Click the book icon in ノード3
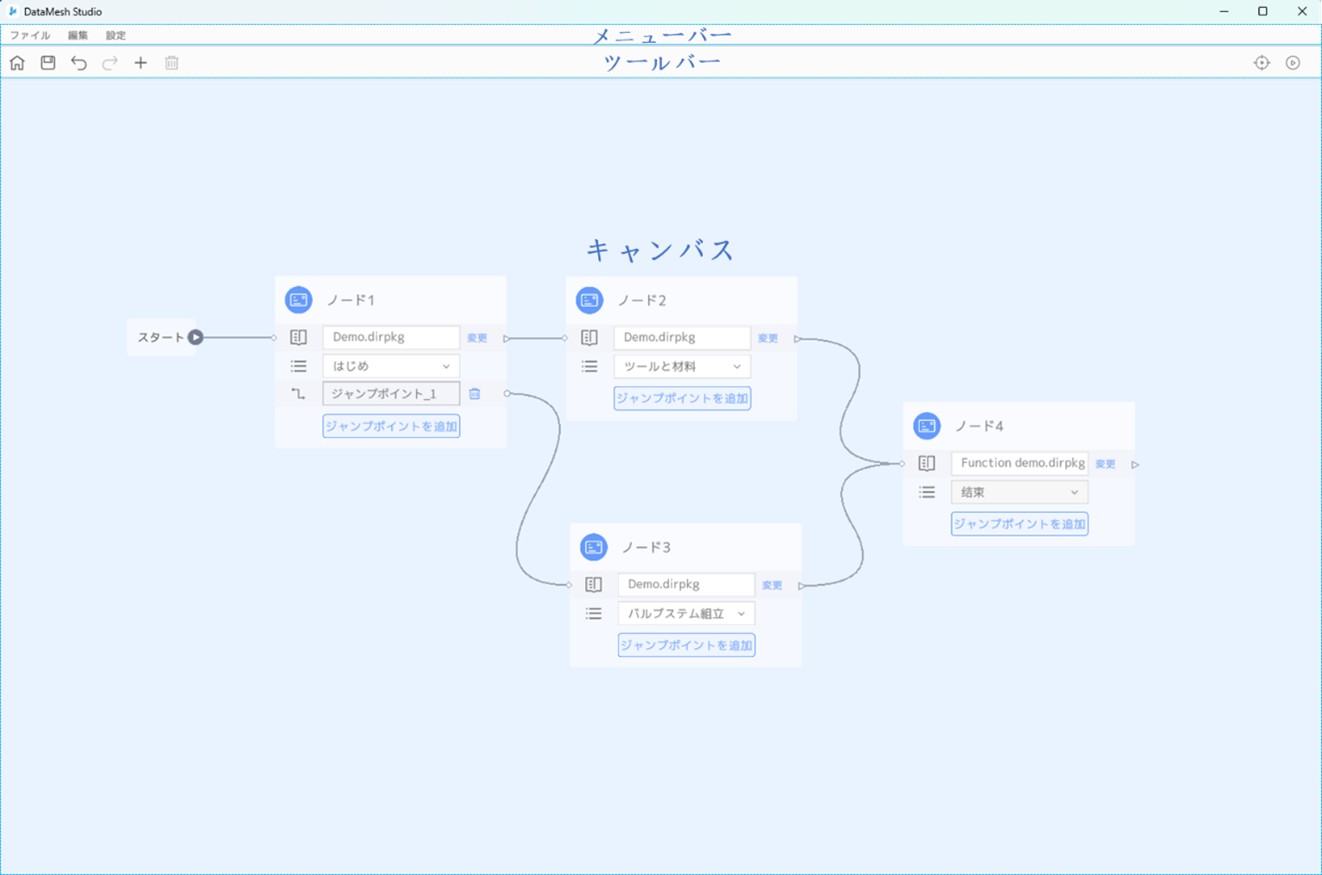1322x875 pixels. click(x=593, y=585)
